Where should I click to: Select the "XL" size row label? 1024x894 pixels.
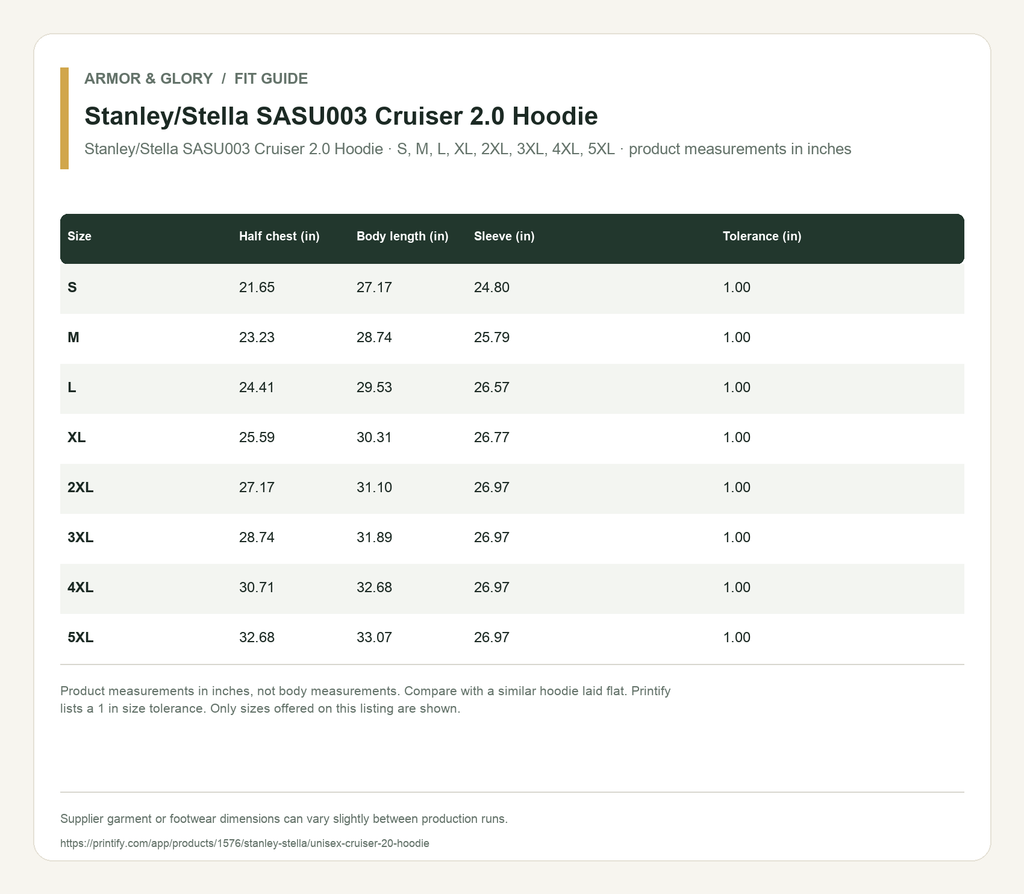[x=76, y=438]
